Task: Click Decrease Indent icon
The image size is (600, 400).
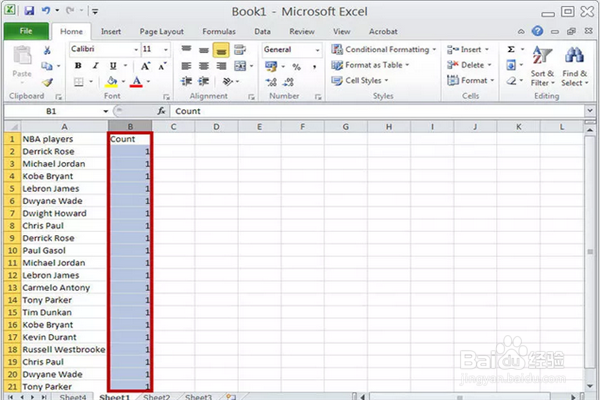Action: click(x=186, y=81)
